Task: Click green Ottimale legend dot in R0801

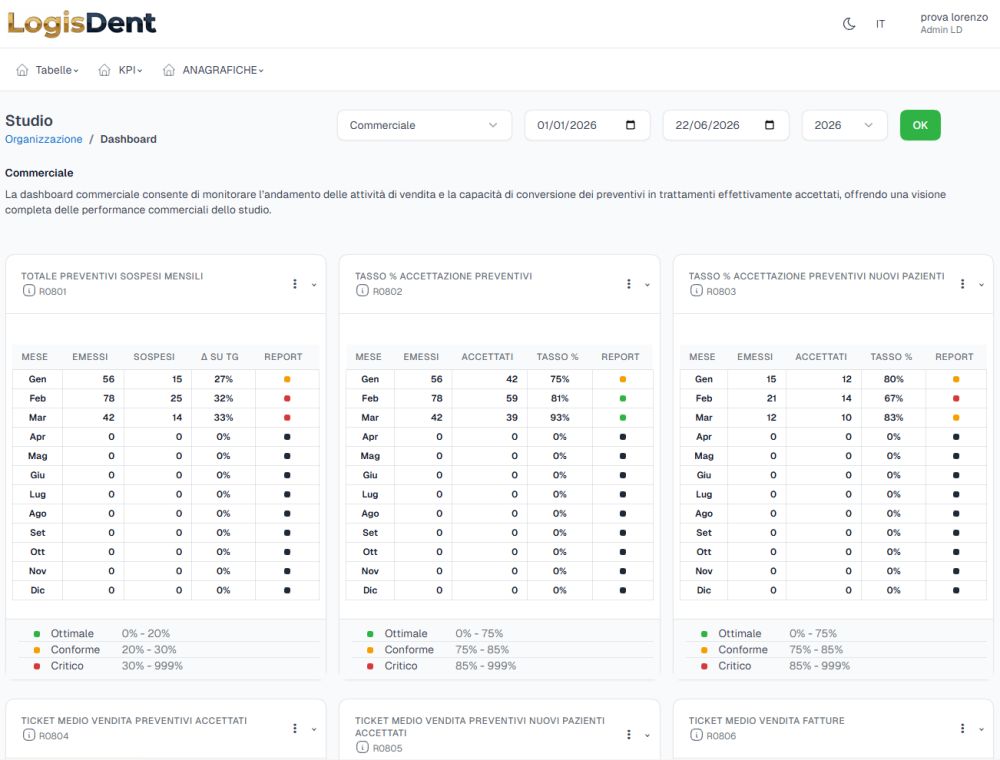Action: tap(37, 634)
